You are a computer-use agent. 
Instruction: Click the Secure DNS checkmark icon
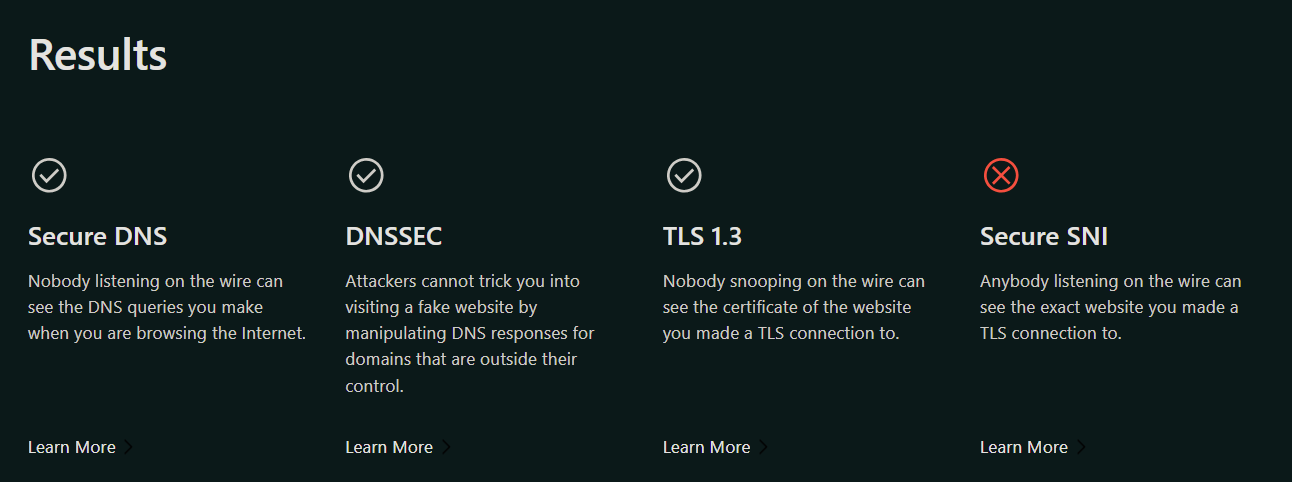49,175
